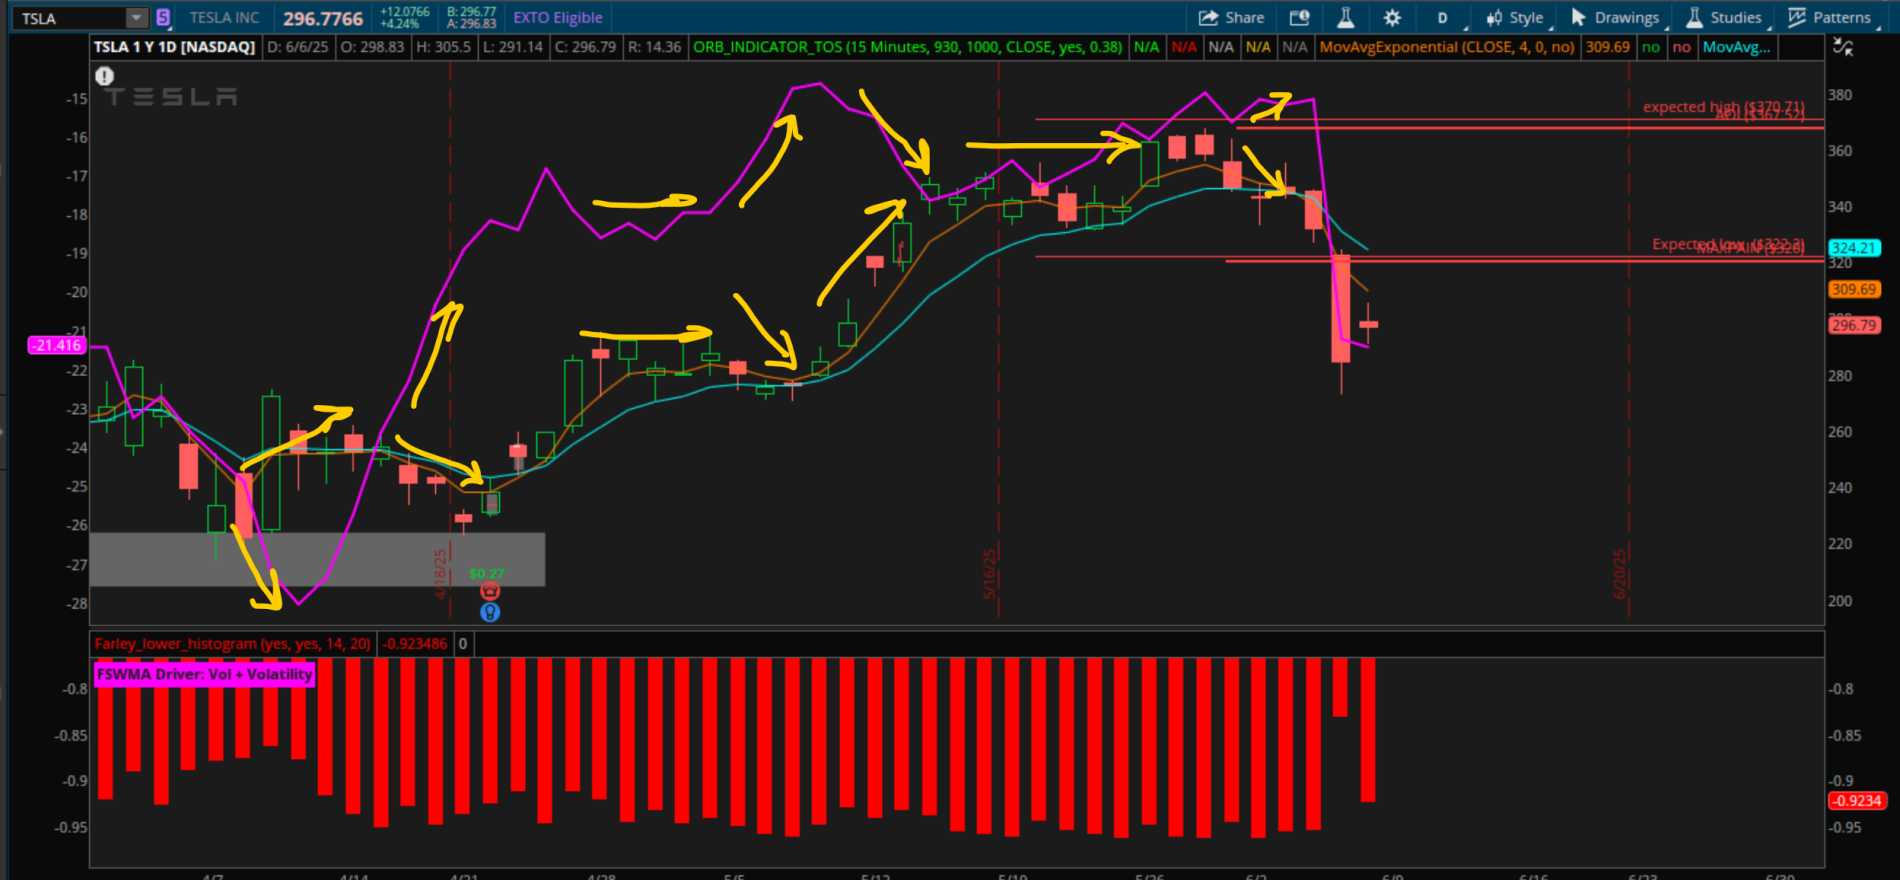Click the D: 6/6/25 date field
The height and width of the screenshot is (880, 1900).
pos(298,47)
